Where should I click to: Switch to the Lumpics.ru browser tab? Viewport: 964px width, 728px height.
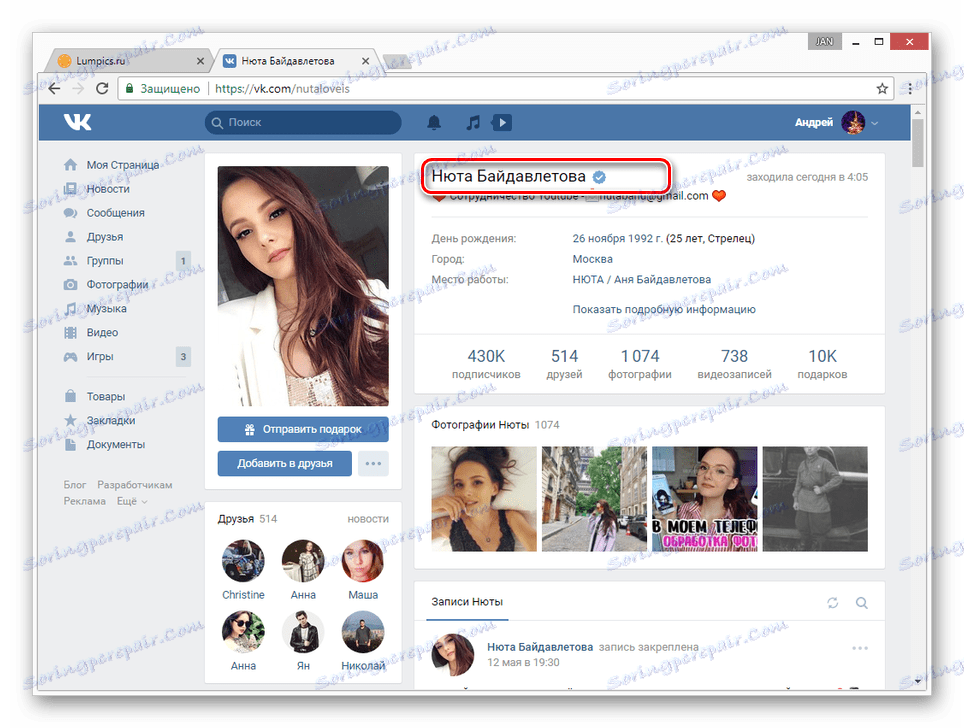(x=128, y=61)
